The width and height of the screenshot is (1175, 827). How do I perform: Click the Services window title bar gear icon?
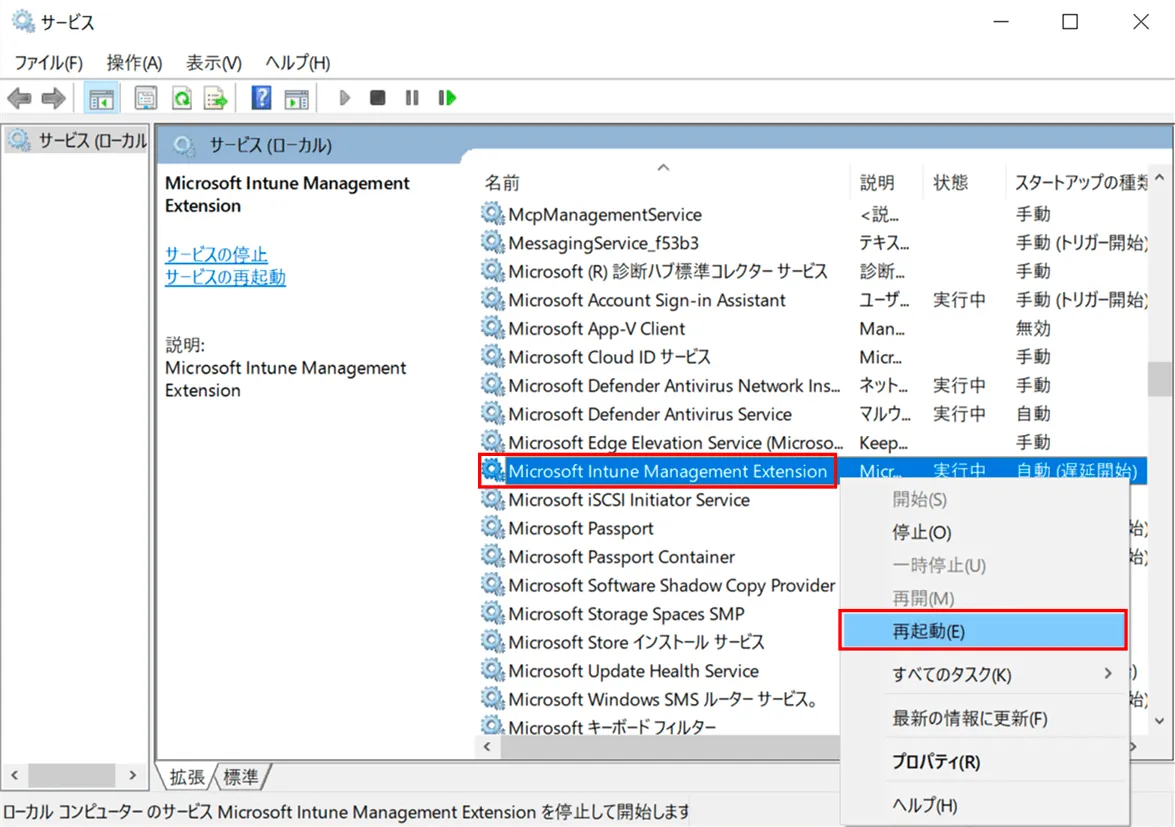23,21
